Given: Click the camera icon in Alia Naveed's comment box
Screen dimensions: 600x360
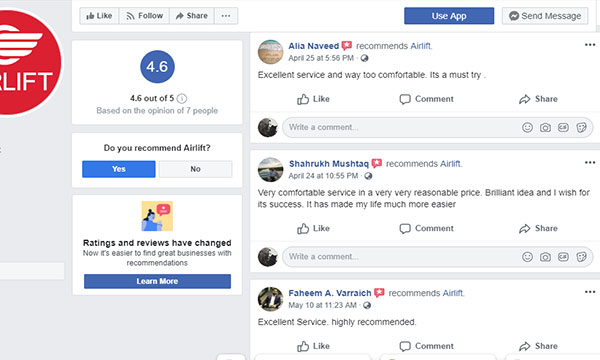Looking at the screenshot, I should pos(545,127).
